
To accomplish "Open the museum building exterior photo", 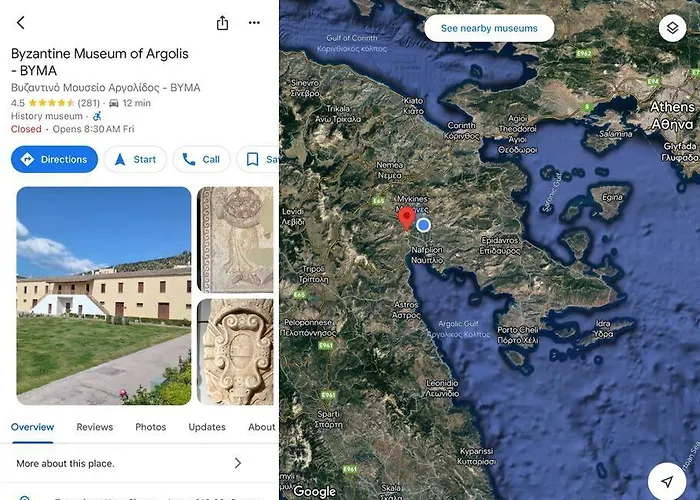I will pyautogui.click(x=104, y=296).
